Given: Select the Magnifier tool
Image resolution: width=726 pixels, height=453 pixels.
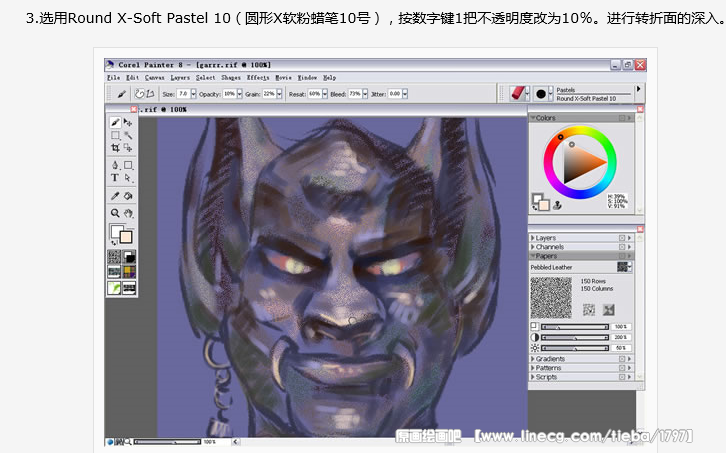Looking at the screenshot, I should pyautogui.click(x=115, y=213).
